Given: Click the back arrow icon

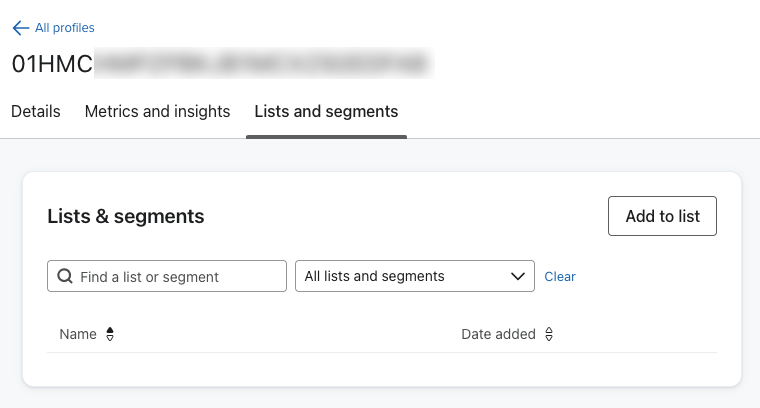Looking at the screenshot, I should [20, 28].
